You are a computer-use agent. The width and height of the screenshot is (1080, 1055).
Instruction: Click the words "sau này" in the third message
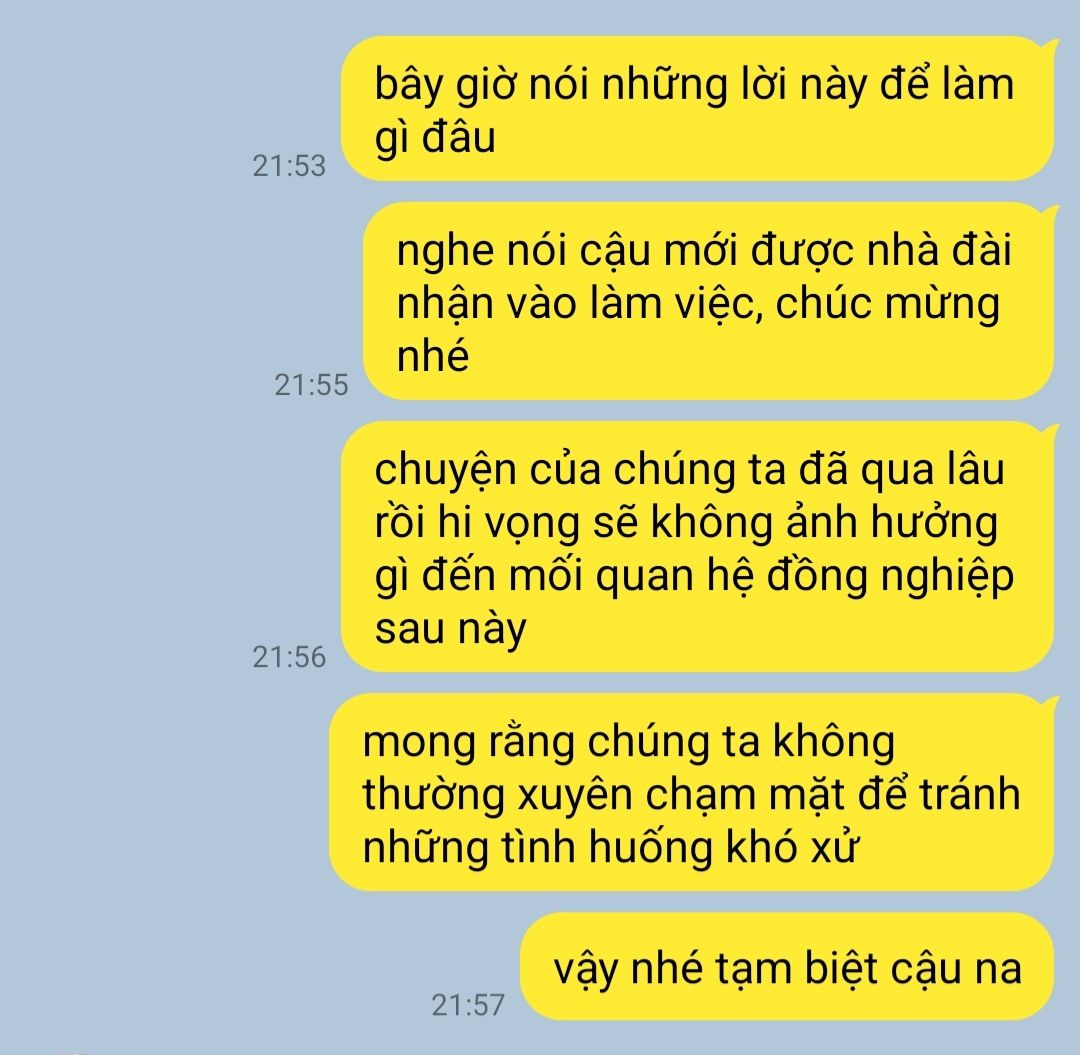[450, 629]
